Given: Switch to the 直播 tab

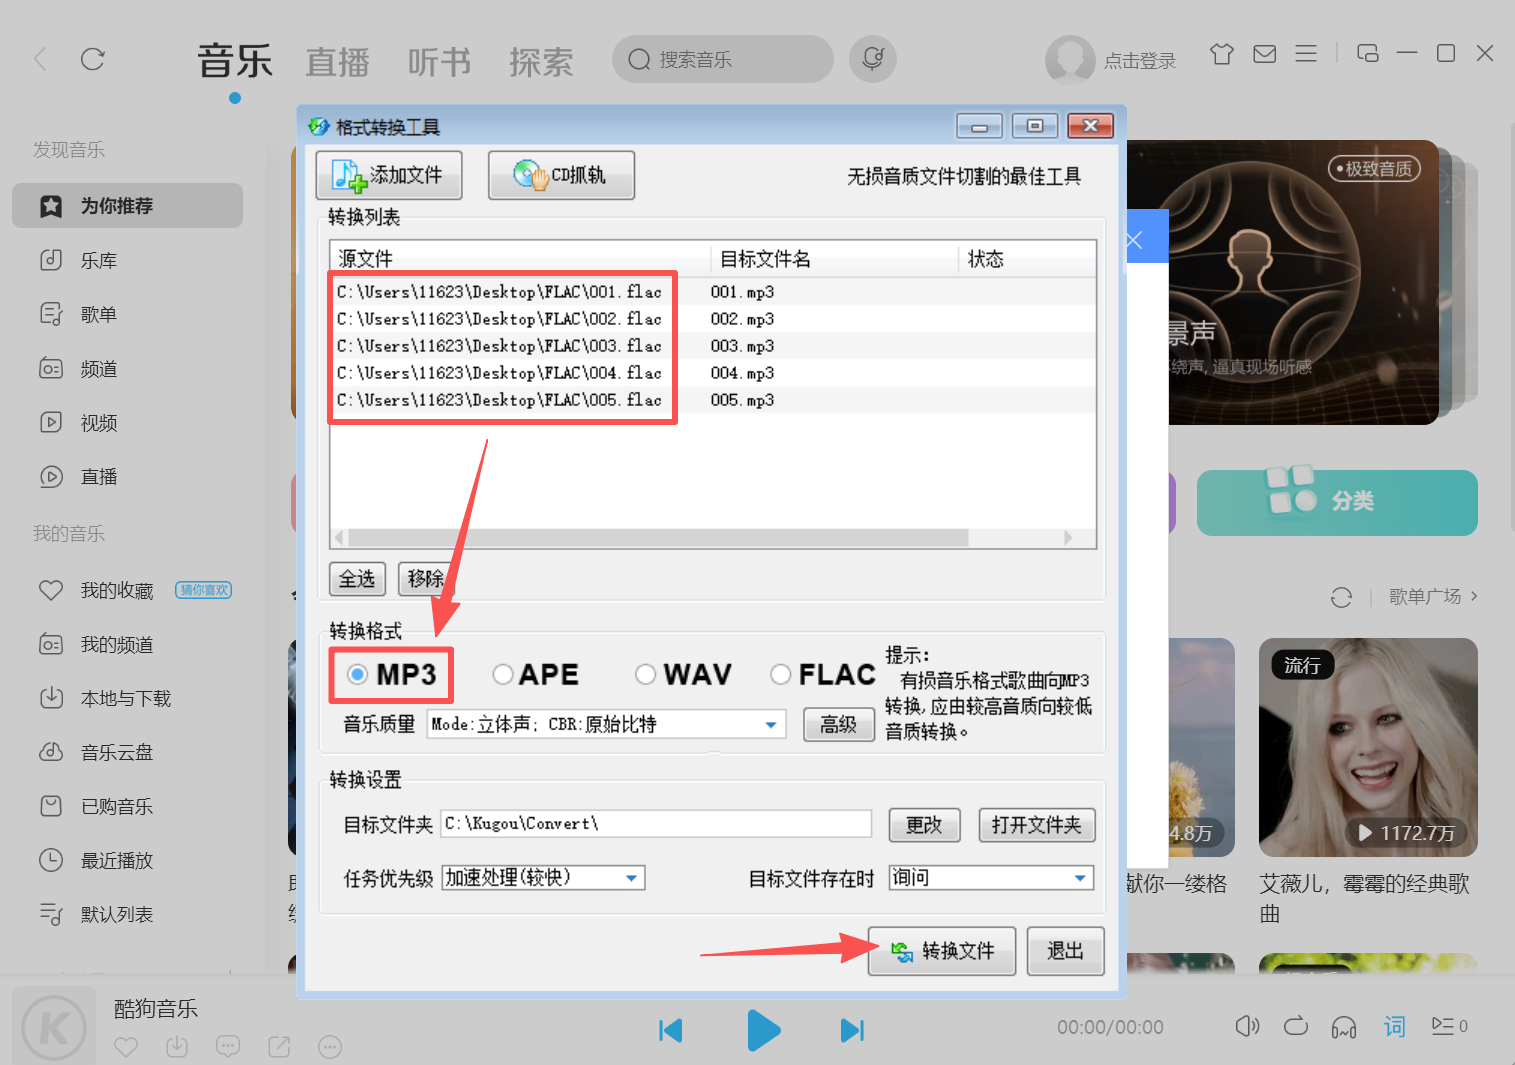Looking at the screenshot, I should tap(338, 62).
